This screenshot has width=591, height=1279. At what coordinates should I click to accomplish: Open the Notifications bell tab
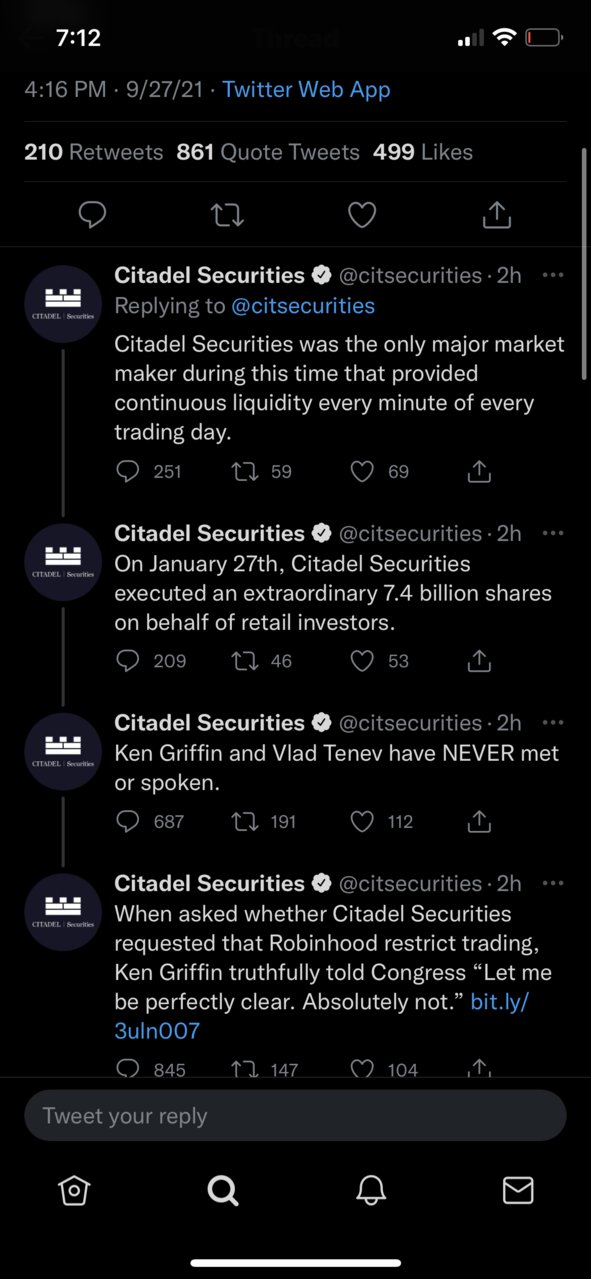tap(370, 1190)
